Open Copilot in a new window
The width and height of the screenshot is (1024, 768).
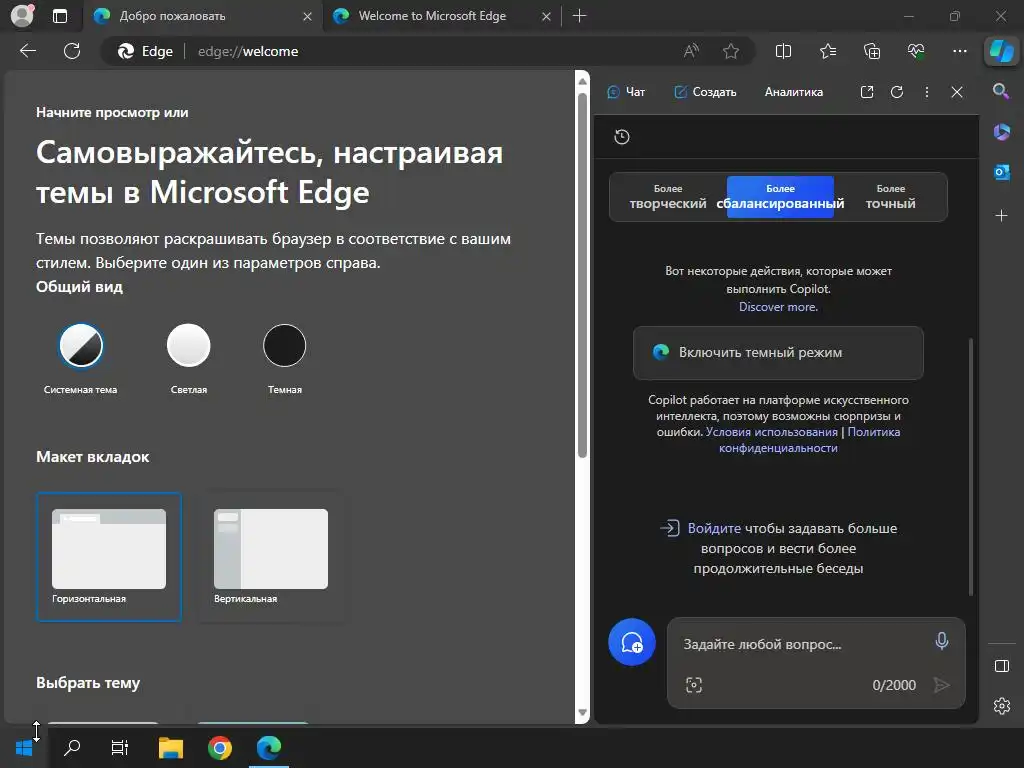[x=867, y=92]
